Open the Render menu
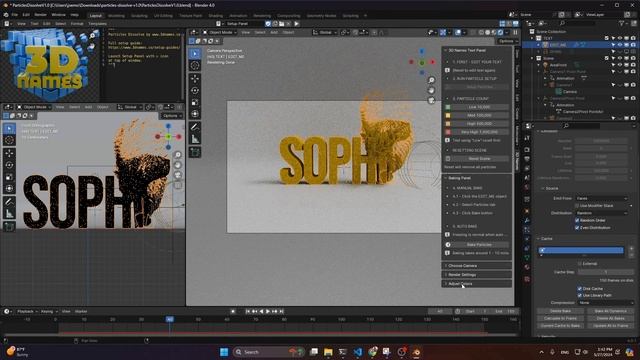The width and height of the screenshot is (640, 360). 40,15
